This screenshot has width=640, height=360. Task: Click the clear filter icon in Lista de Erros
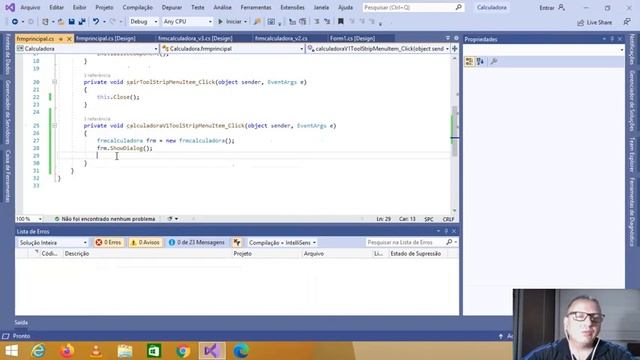237,242
